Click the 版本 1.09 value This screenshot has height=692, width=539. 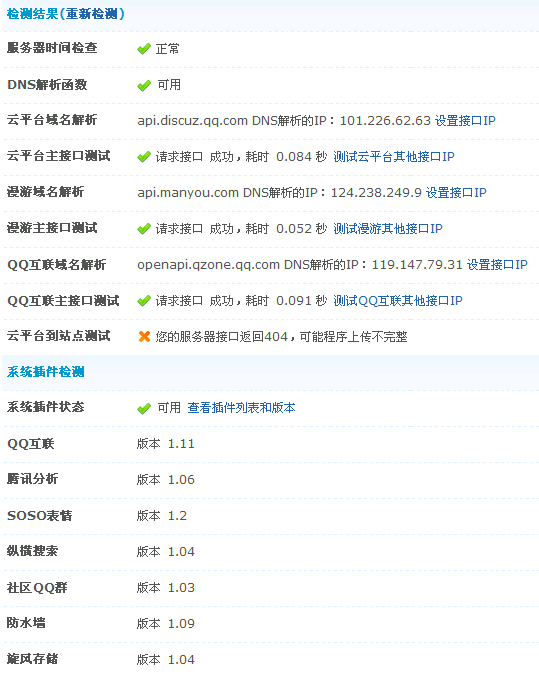click(166, 624)
